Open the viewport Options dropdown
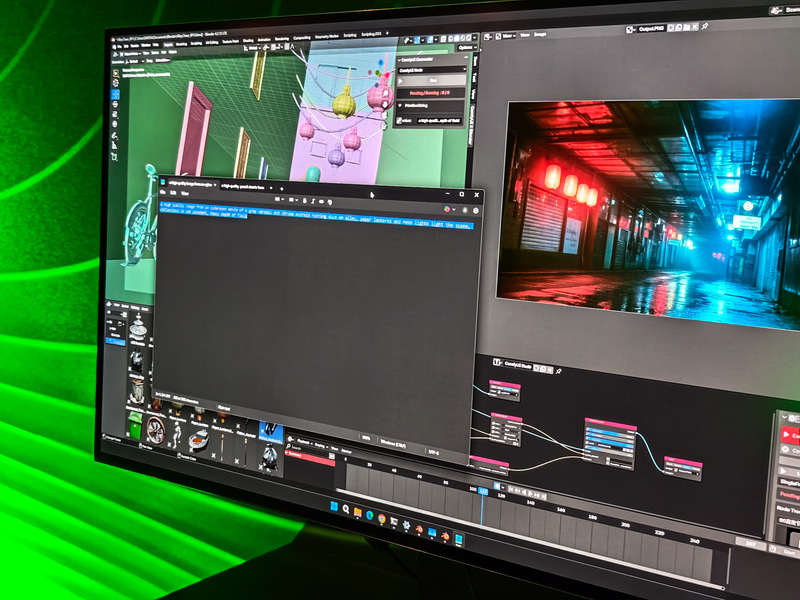Image resolution: width=800 pixels, height=600 pixels. click(467, 48)
